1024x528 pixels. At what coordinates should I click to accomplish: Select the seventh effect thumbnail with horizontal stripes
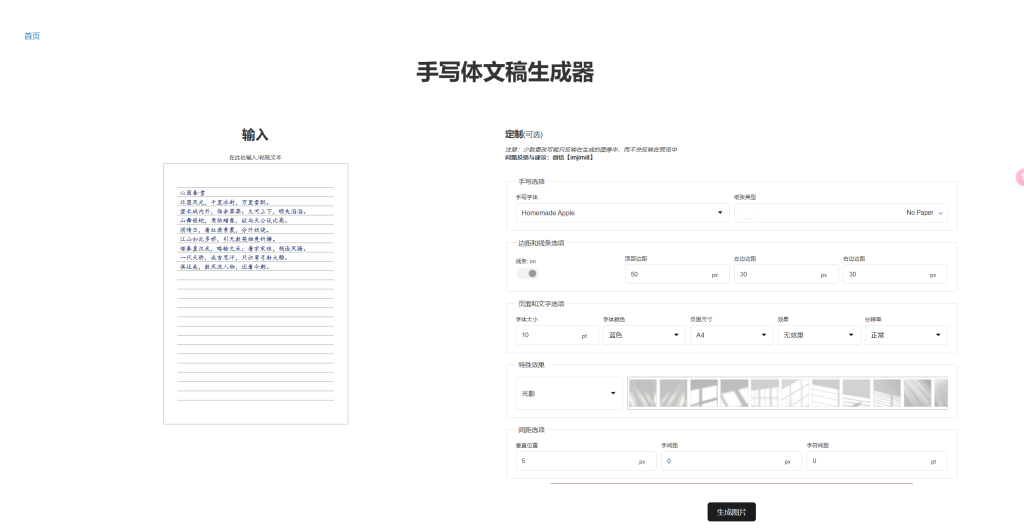point(826,393)
